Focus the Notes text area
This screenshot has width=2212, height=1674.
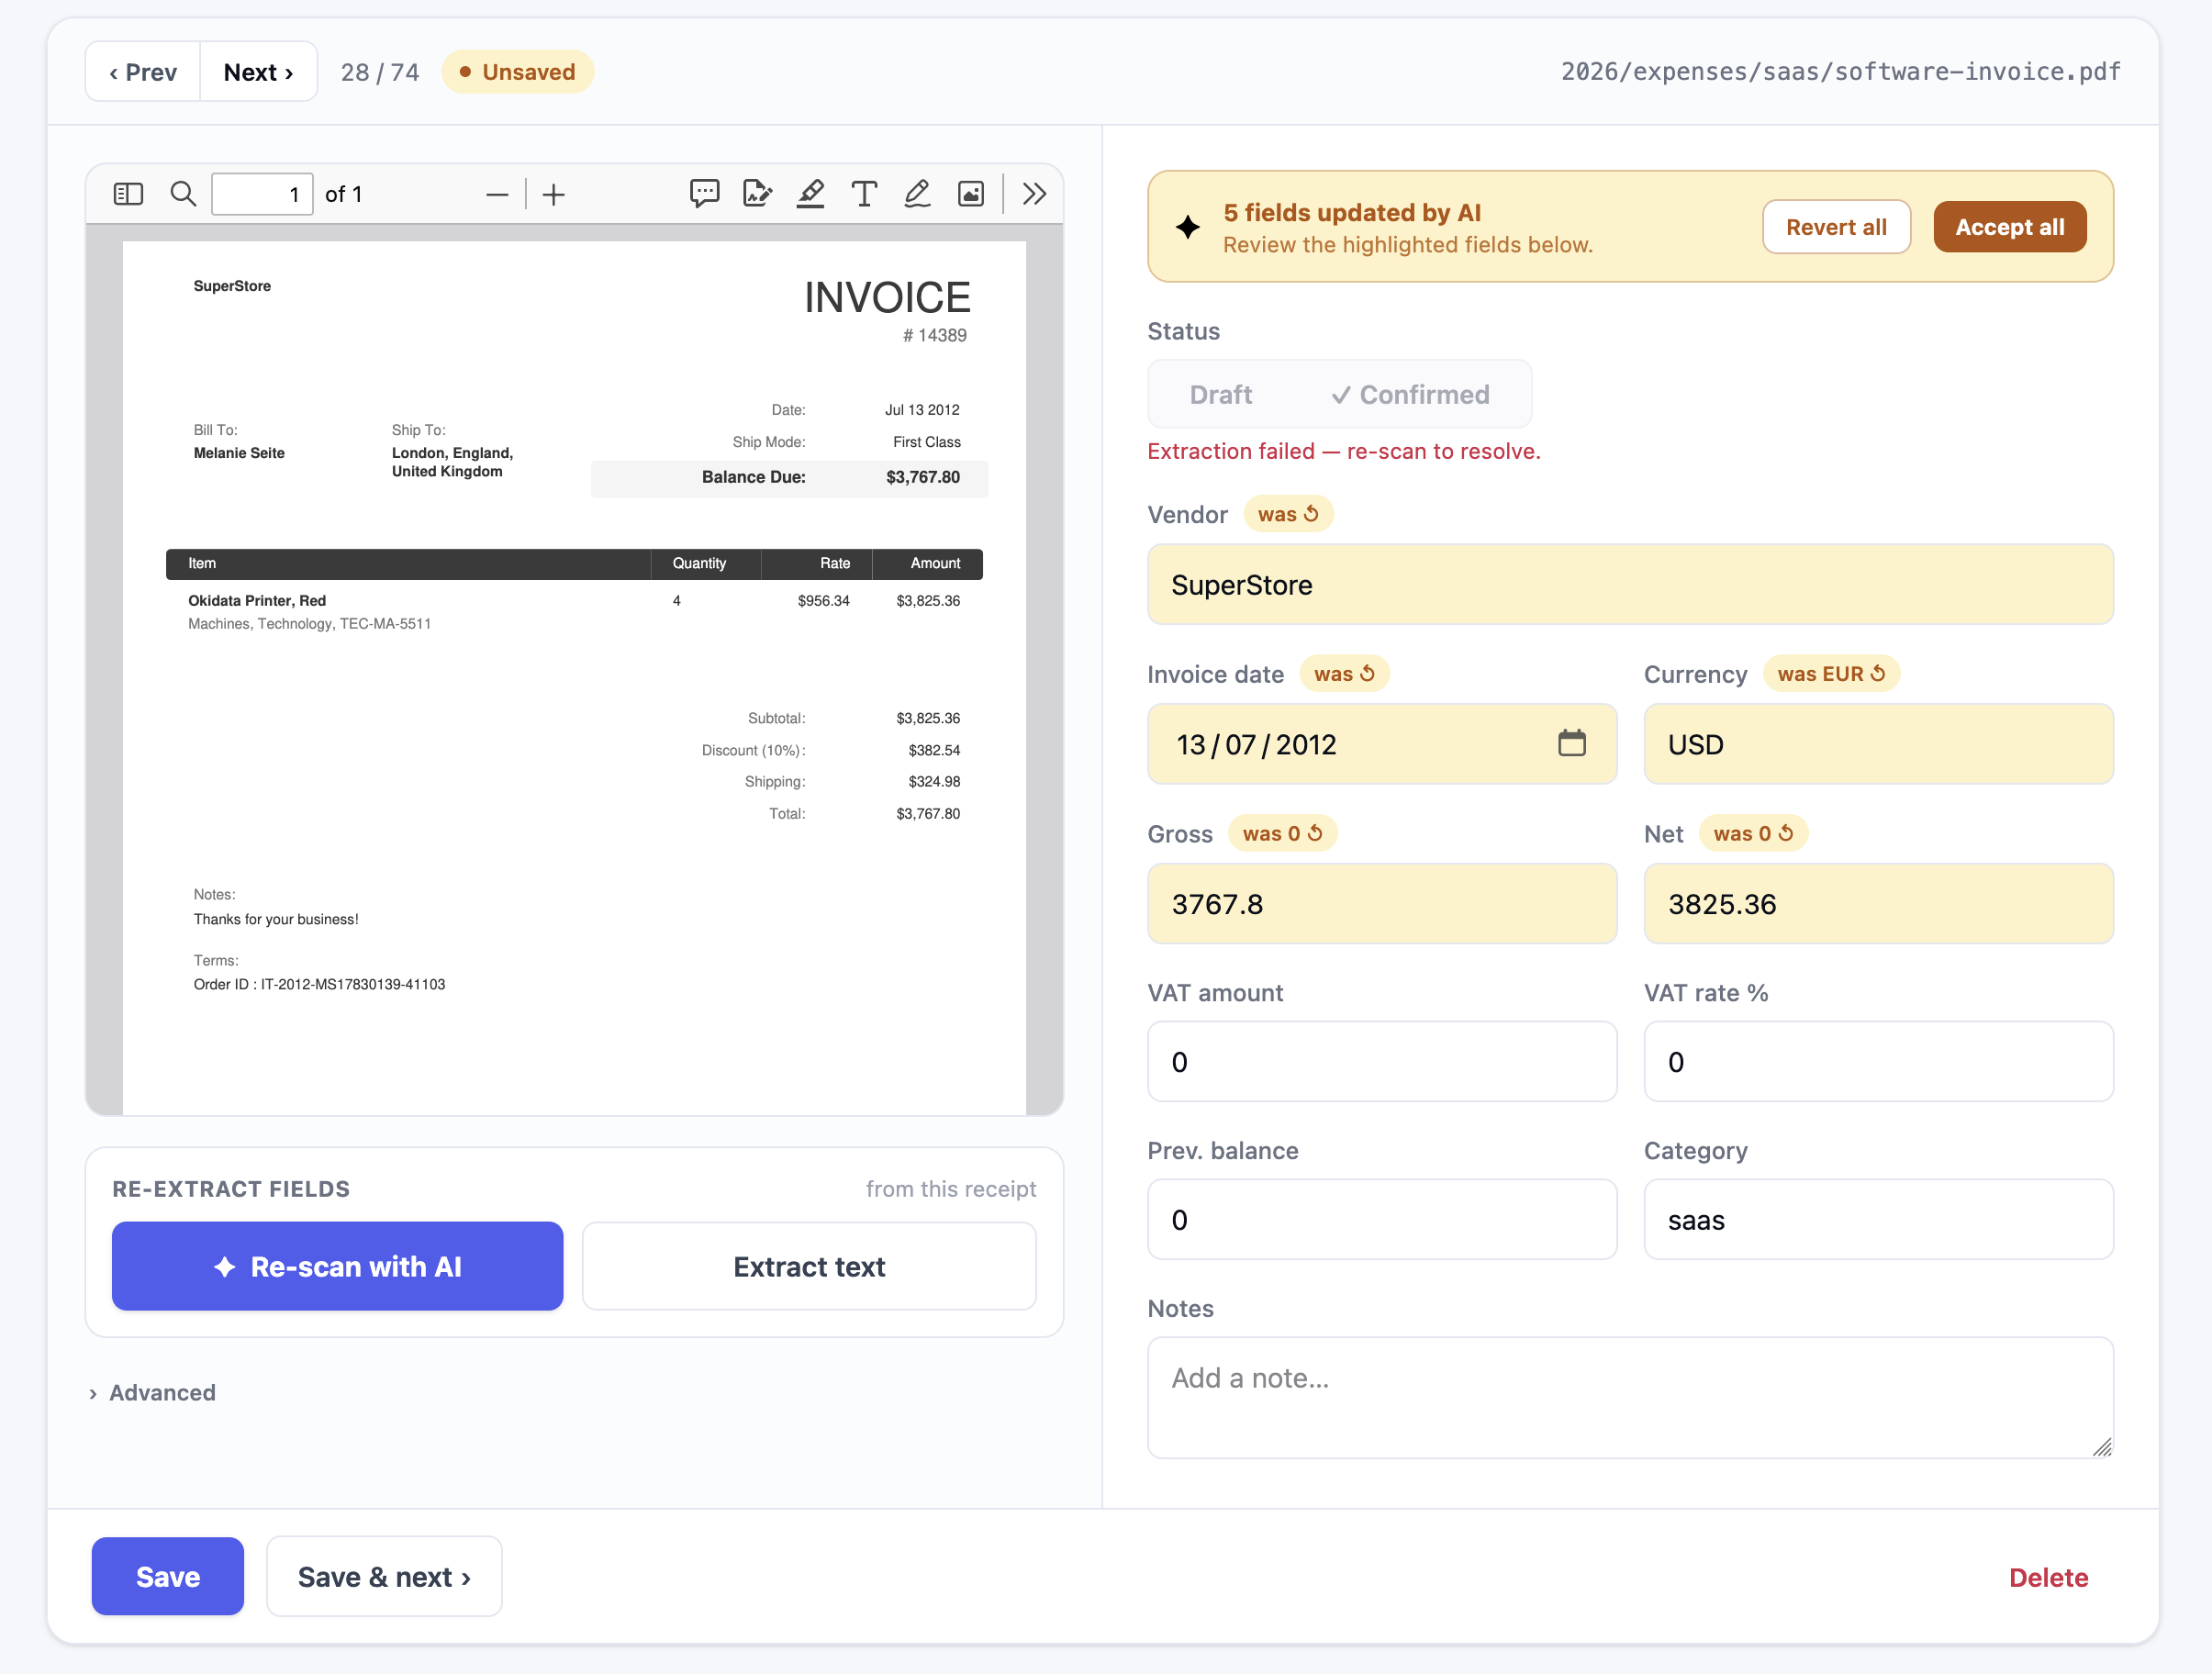click(x=1630, y=1397)
